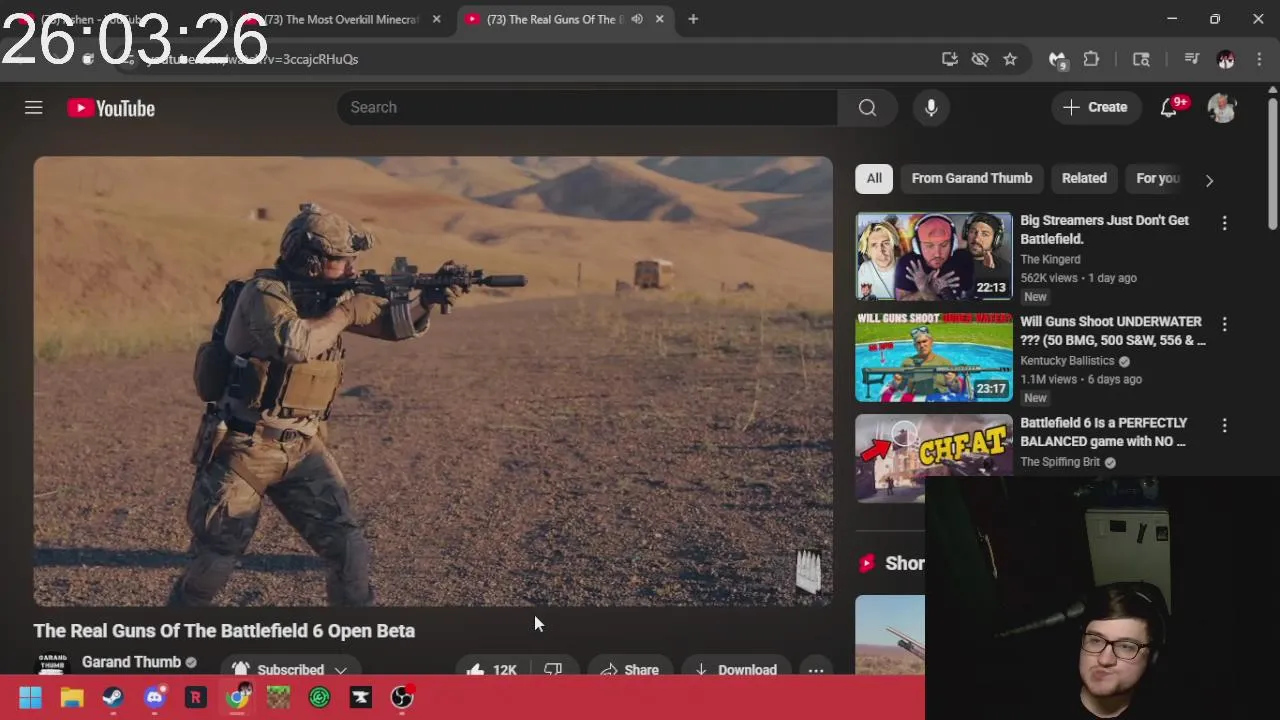Open the Battlefield 6 CHEAT thumbnail
Image resolution: width=1280 pixels, height=720 pixels.
click(934, 458)
